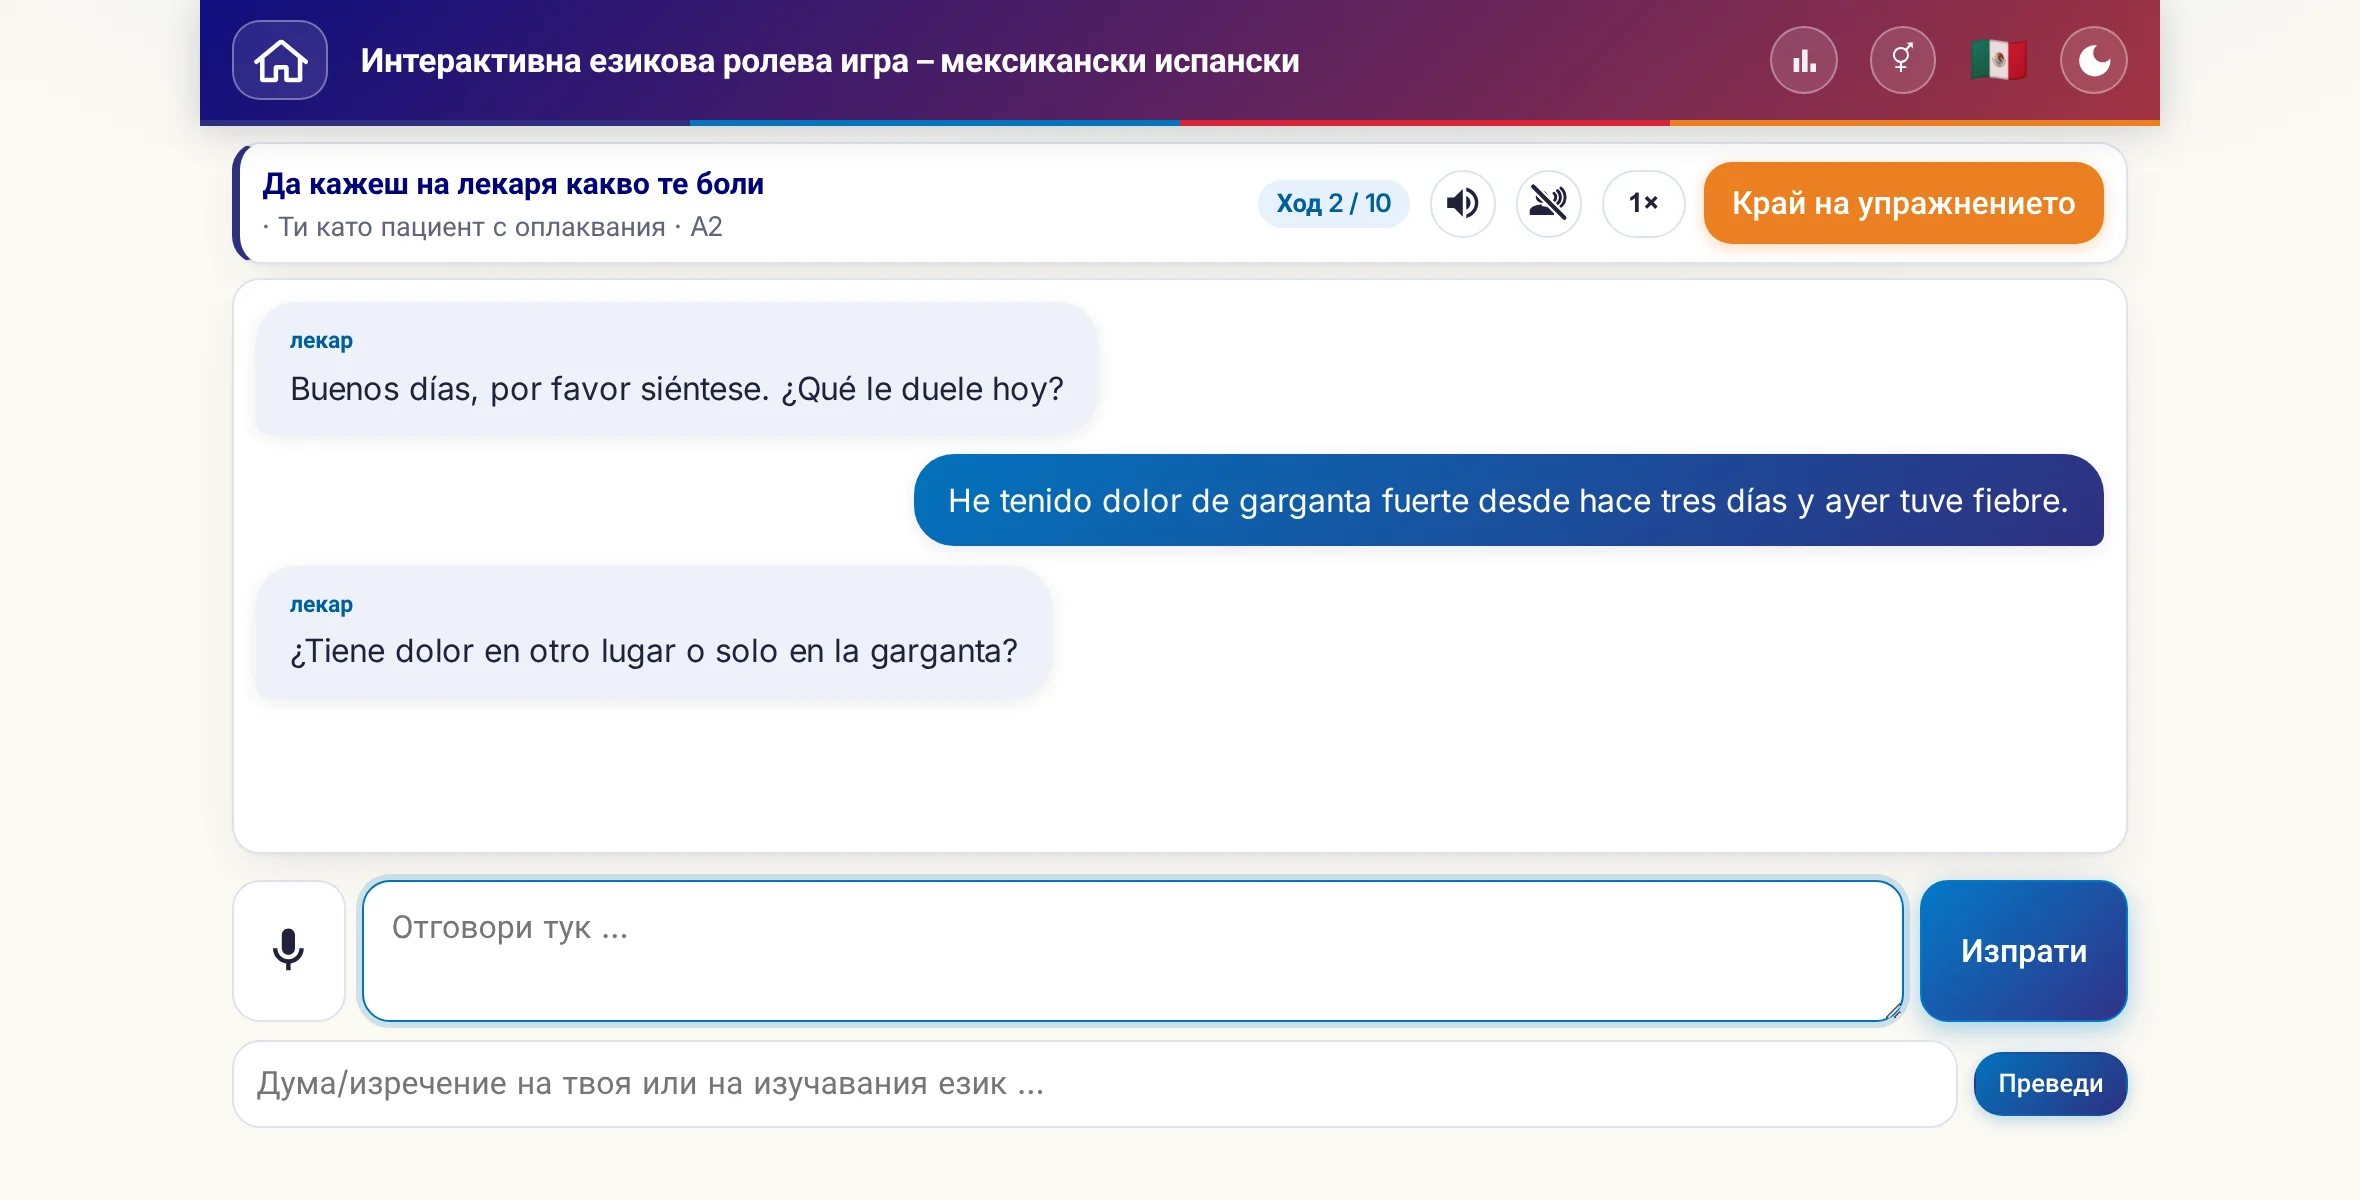This screenshot has height=1200, width=2360.
Task: Click the Ход 2 / 10 indicator
Action: (x=1333, y=203)
